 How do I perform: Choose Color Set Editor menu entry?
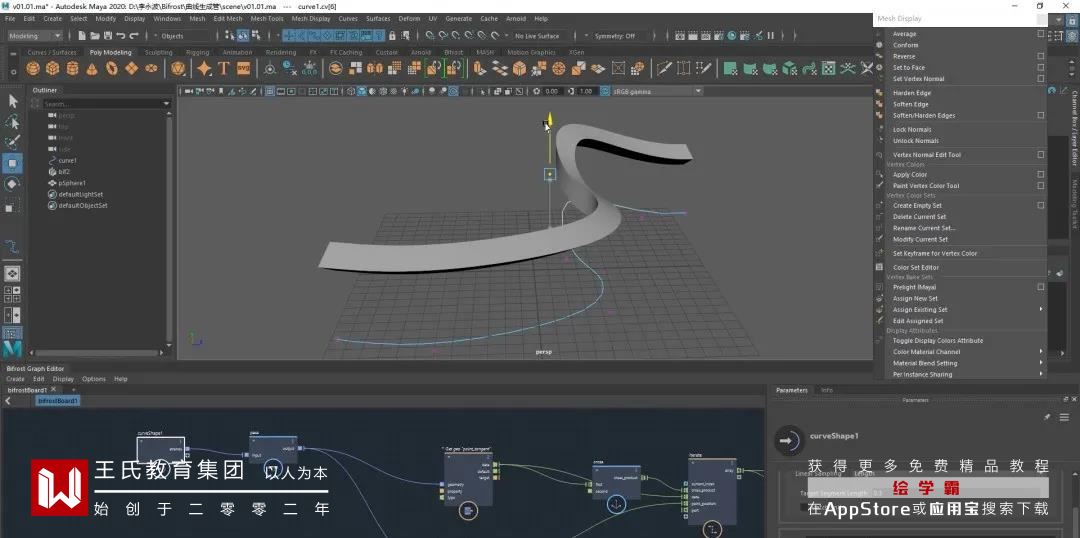915,267
